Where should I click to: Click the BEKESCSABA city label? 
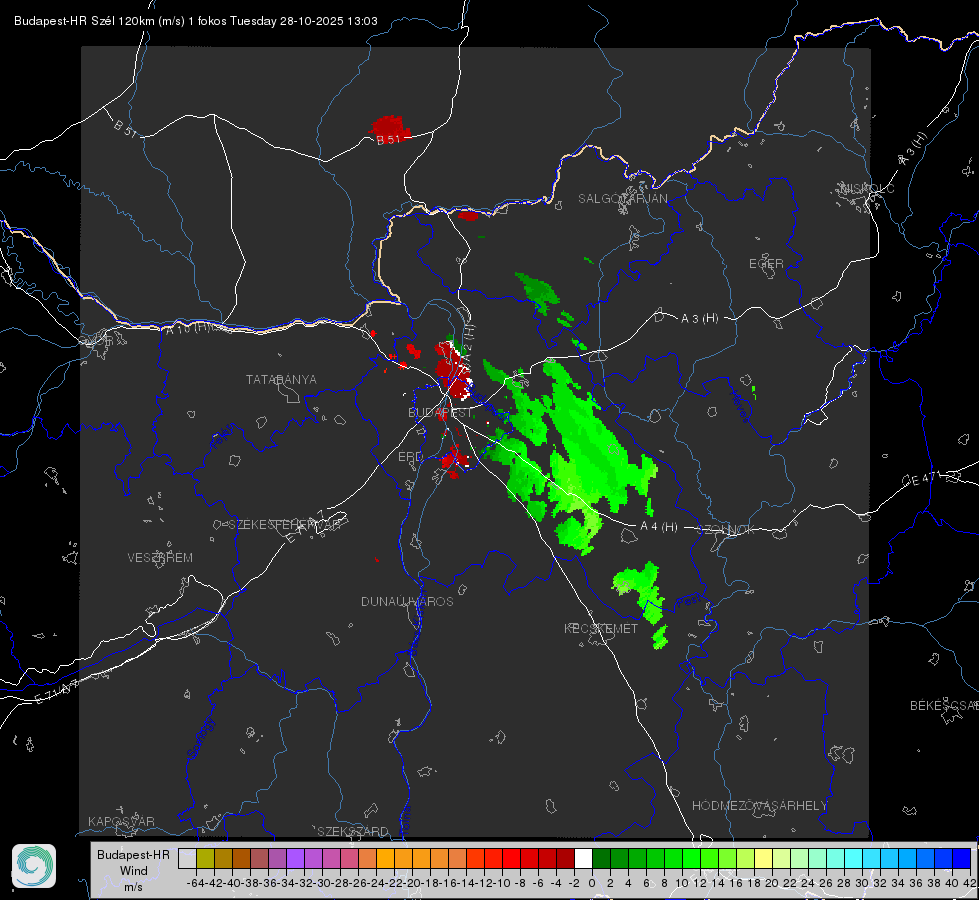(944, 706)
